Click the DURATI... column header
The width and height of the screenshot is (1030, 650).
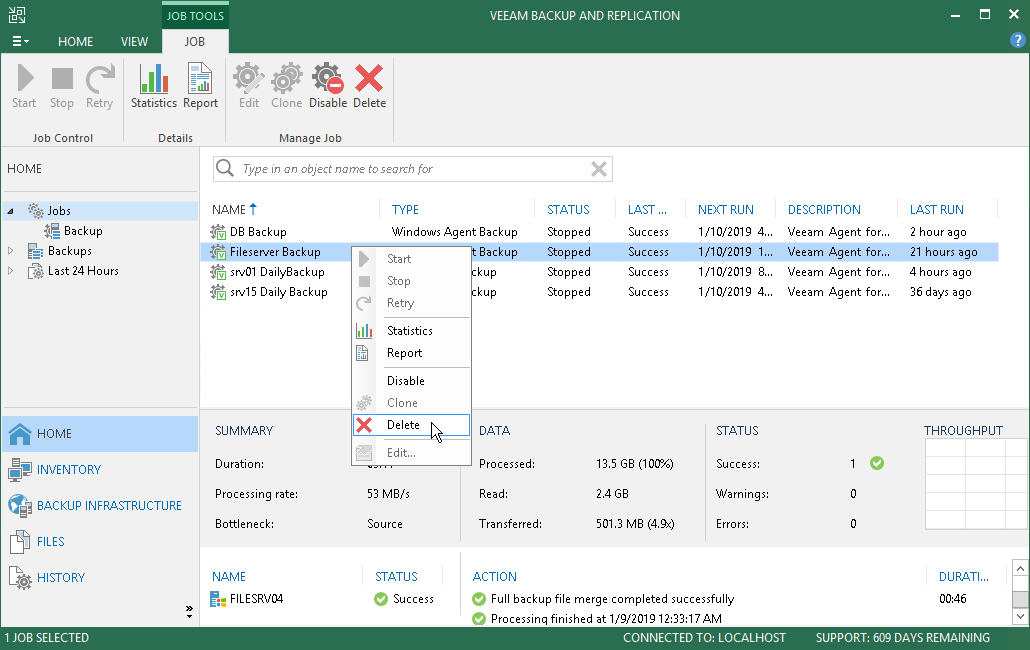click(964, 576)
